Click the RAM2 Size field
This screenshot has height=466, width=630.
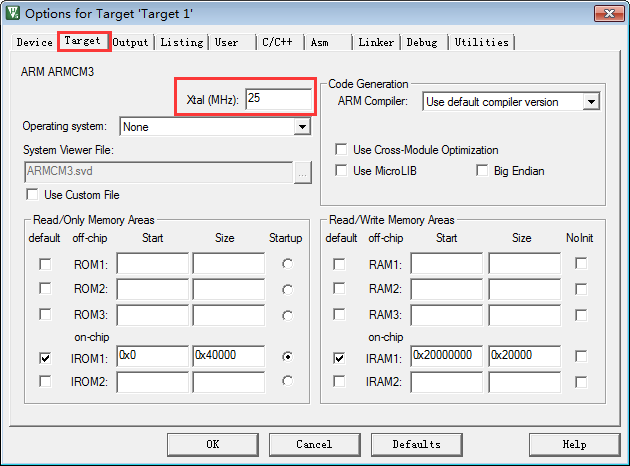point(524,289)
